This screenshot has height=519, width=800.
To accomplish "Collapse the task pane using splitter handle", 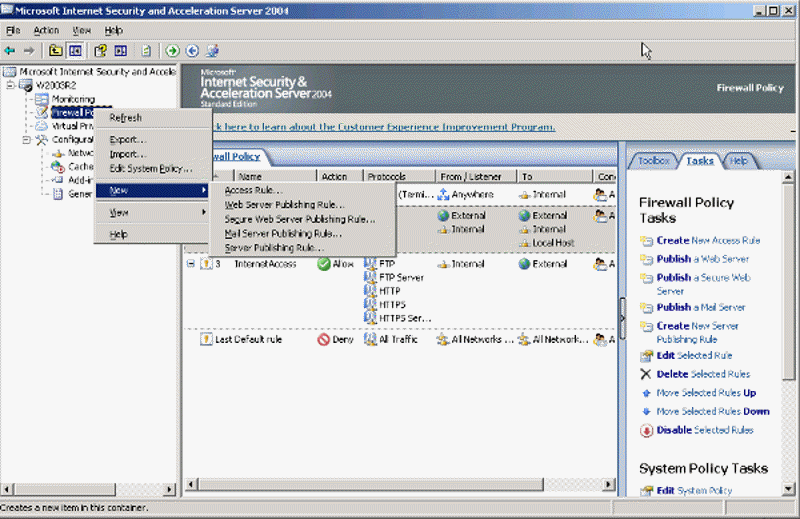I will (622, 318).
